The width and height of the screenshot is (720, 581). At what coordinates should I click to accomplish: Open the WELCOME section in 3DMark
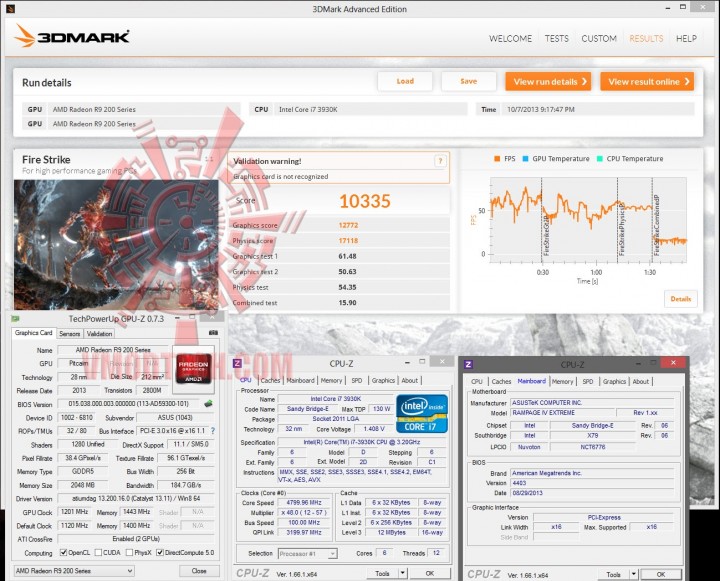point(510,39)
